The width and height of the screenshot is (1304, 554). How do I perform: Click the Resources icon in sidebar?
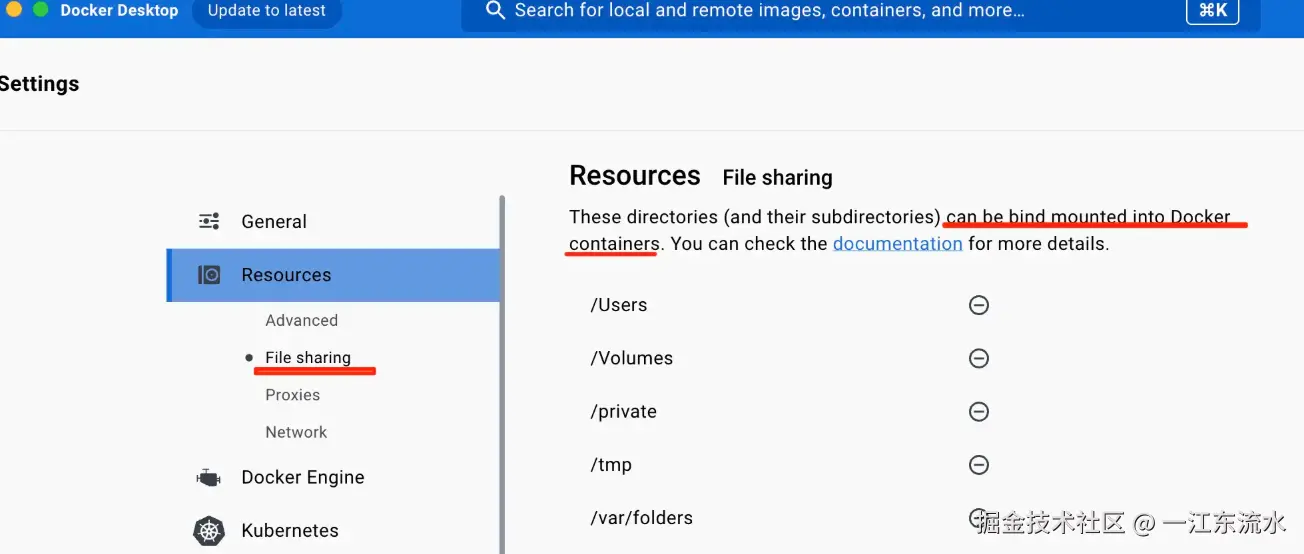click(x=209, y=275)
